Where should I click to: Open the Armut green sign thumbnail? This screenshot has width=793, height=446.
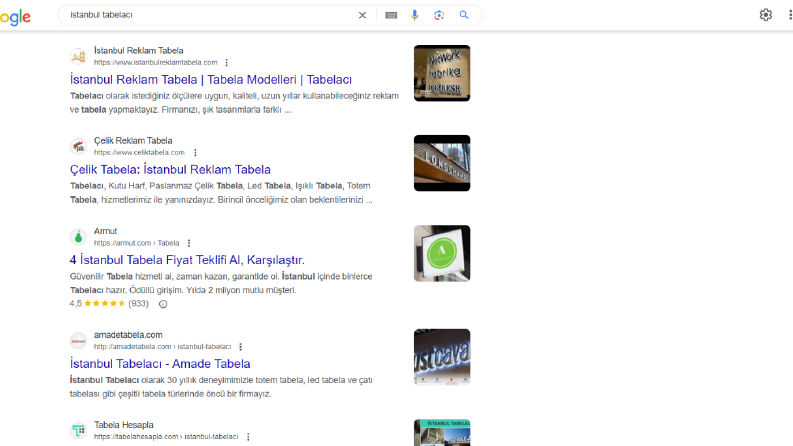tap(442, 253)
